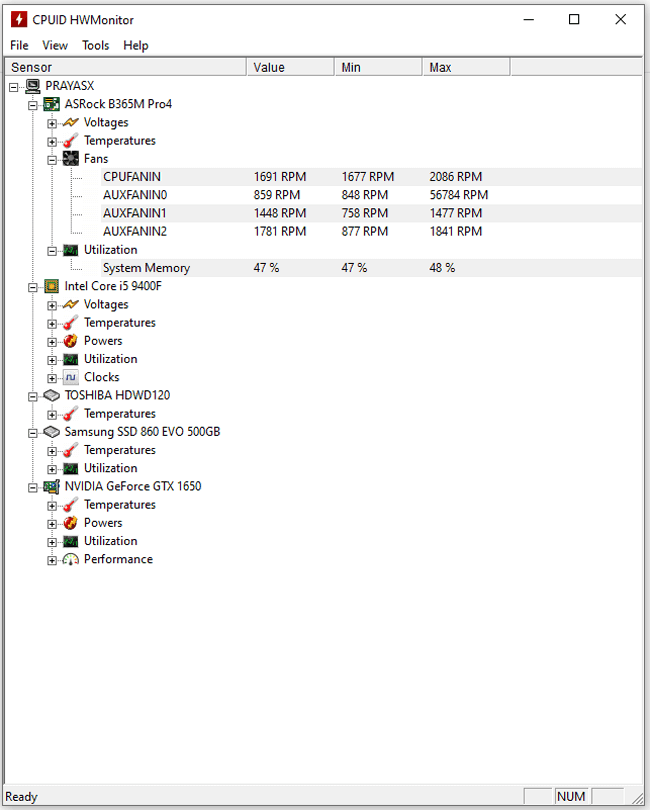Click the window resize grip corner

637,797
